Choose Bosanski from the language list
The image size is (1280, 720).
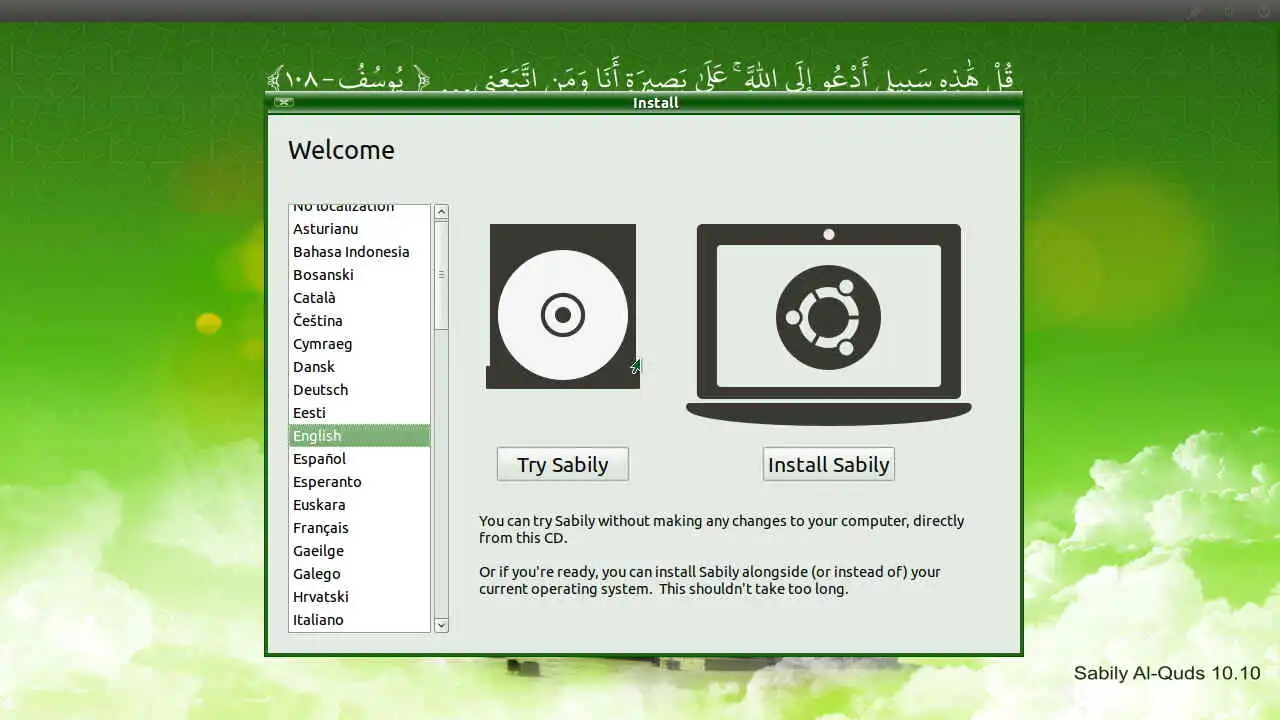tap(360, 275)
